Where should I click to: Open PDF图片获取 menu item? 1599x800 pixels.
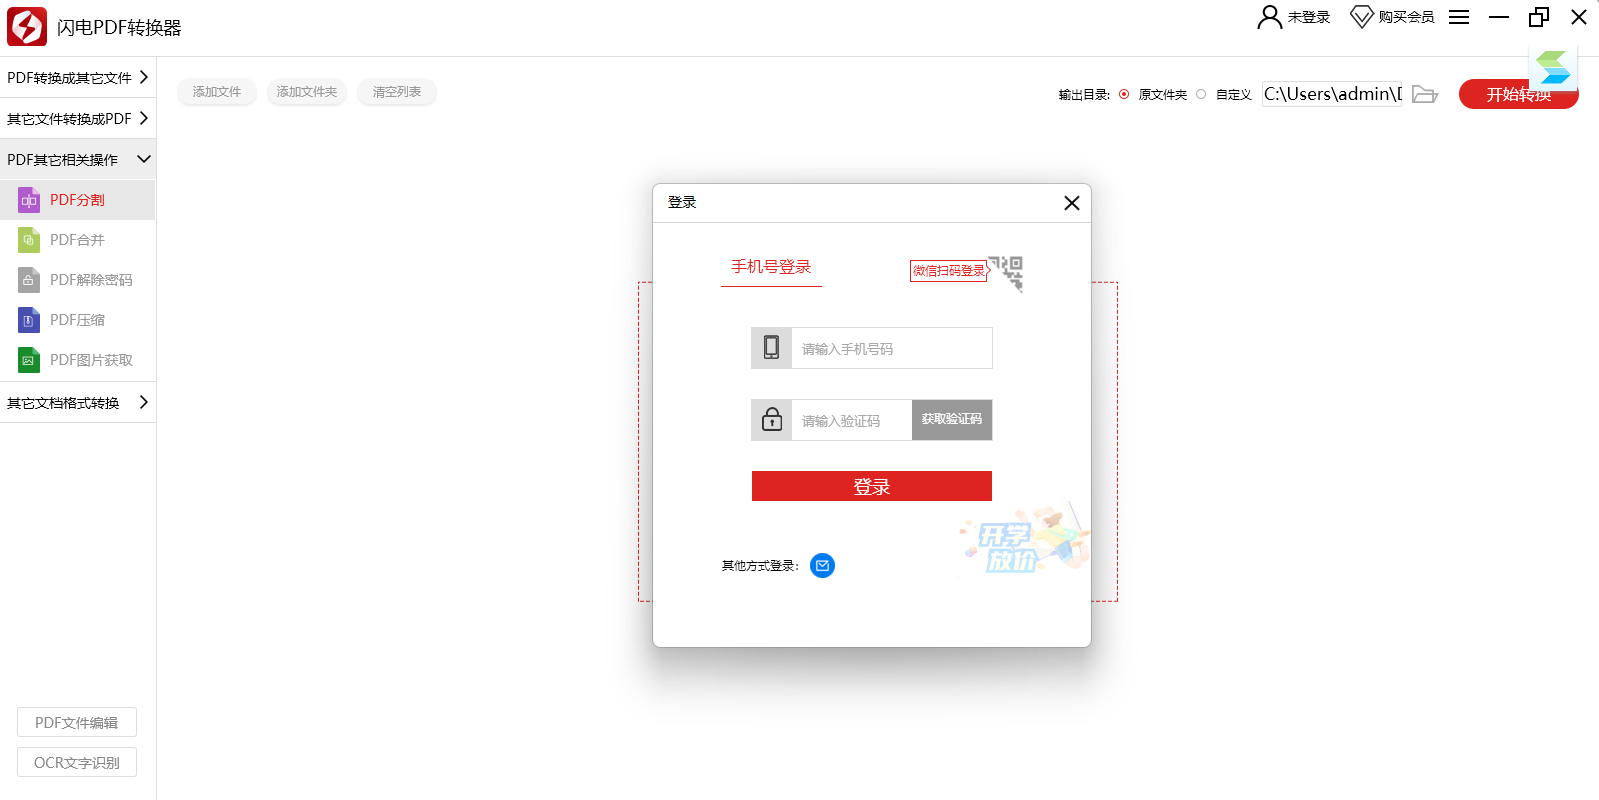pyautogui.click(x=78, y=360)
